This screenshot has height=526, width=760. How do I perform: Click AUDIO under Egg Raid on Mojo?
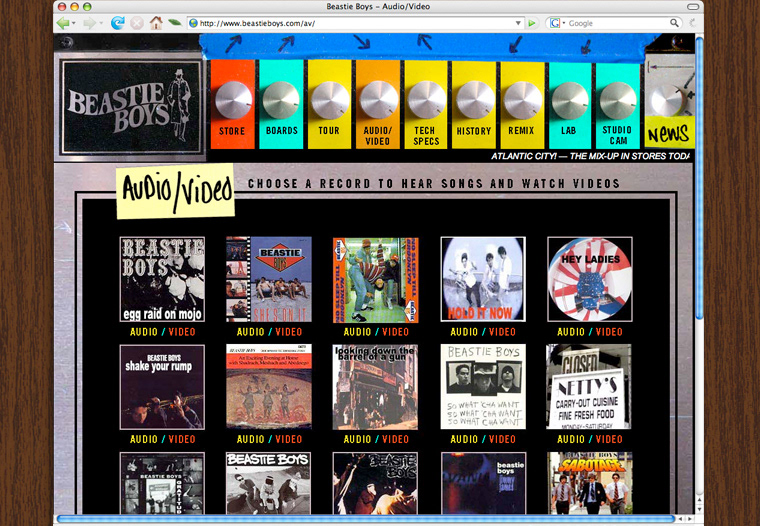pyautogui.click(x=144, y=332)
